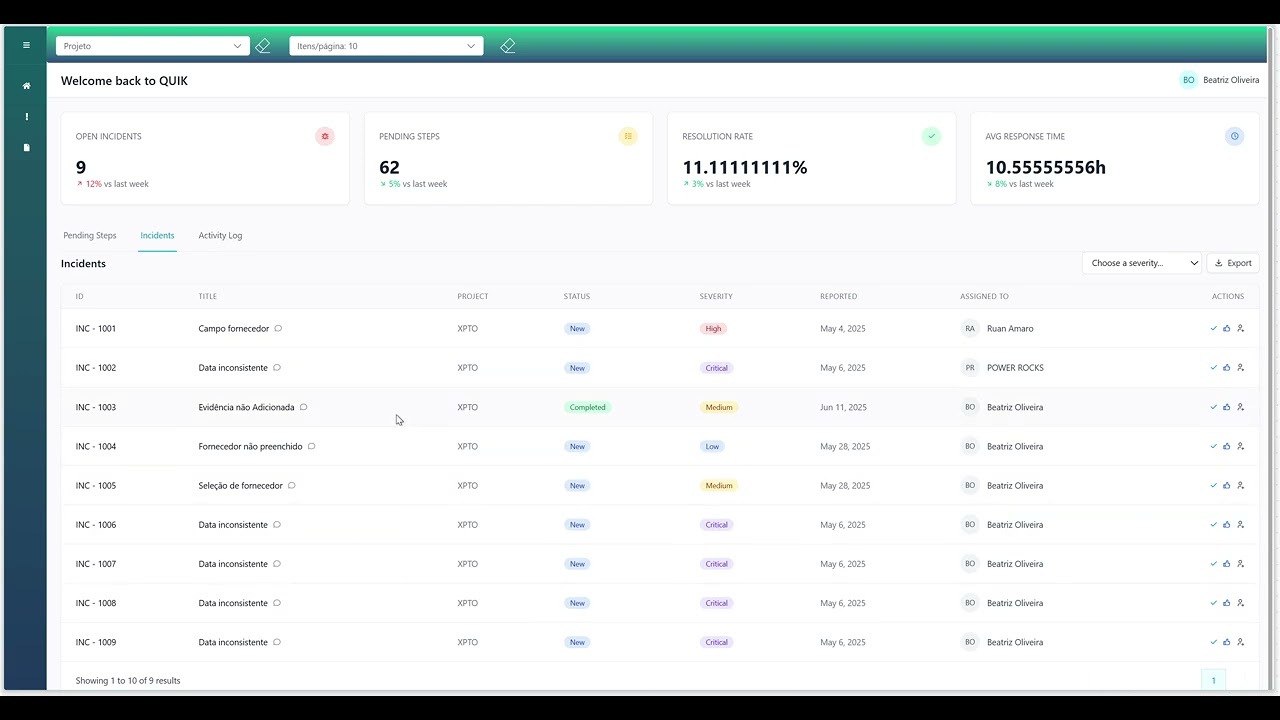
Task: Click the 10.55555556h response time value
Action: point(1046,167)
